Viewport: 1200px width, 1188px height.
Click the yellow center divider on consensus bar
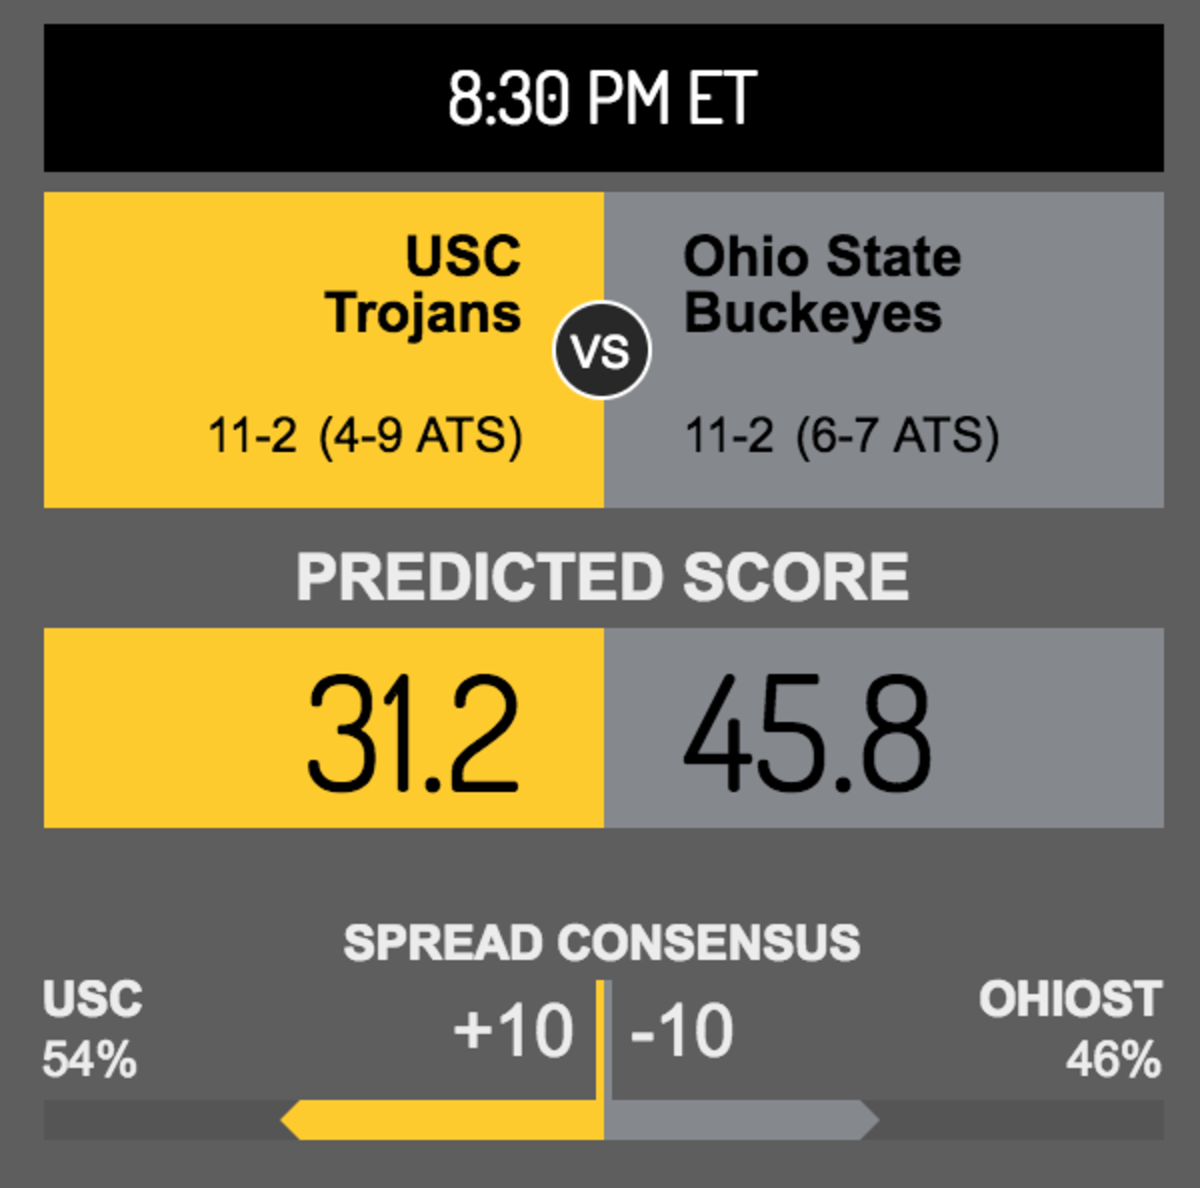[x=601, y=1060]
